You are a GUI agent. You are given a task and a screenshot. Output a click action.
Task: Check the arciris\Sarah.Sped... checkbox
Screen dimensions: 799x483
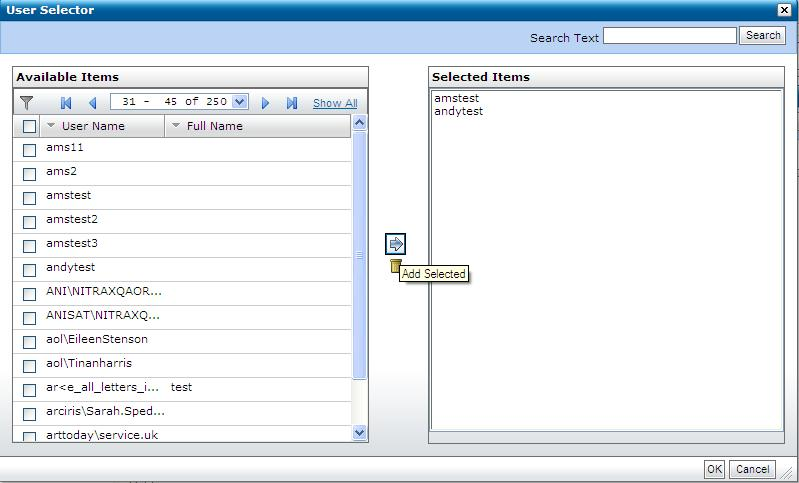click(30, 414)
